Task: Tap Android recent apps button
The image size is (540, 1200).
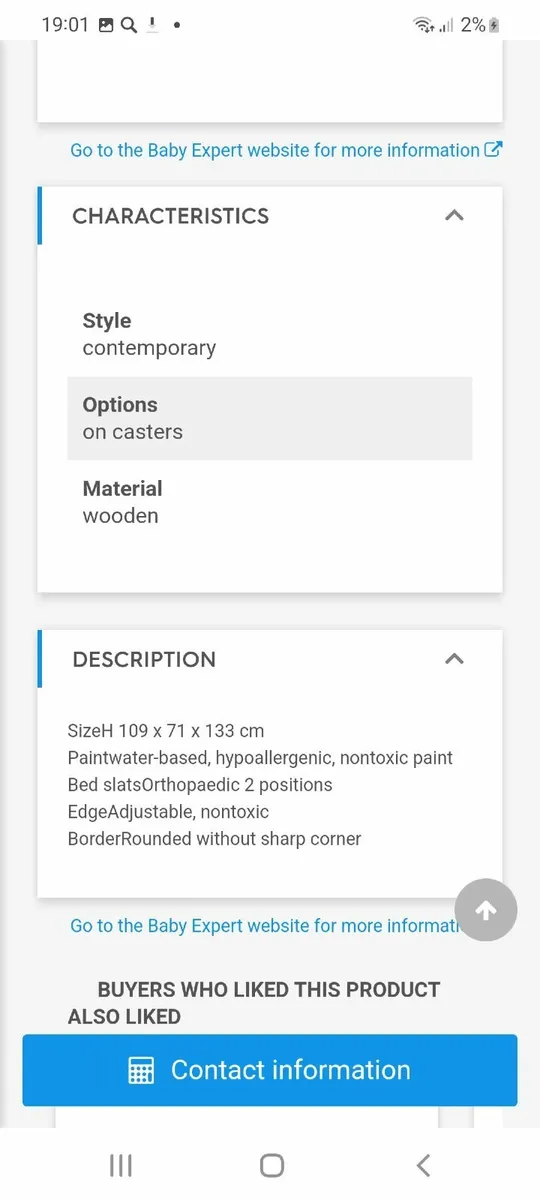Action: click(121, 1165)
